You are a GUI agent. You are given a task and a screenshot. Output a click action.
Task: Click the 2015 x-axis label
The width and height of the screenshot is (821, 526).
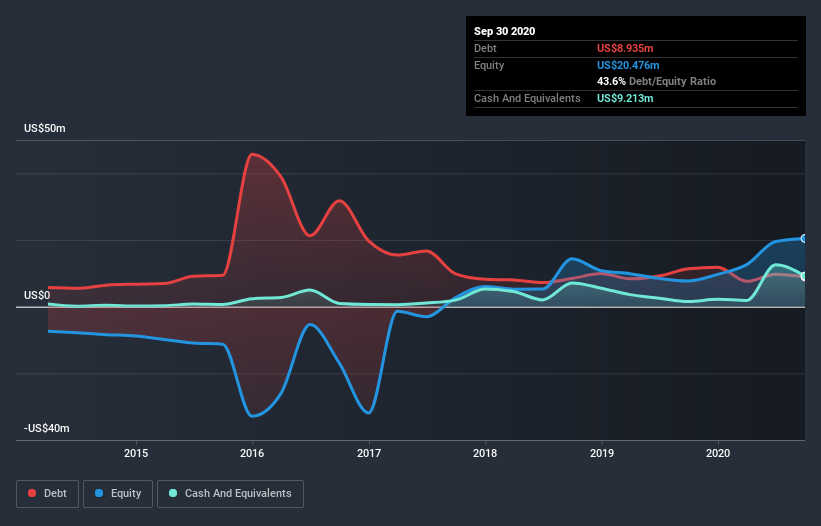point(136,453)
